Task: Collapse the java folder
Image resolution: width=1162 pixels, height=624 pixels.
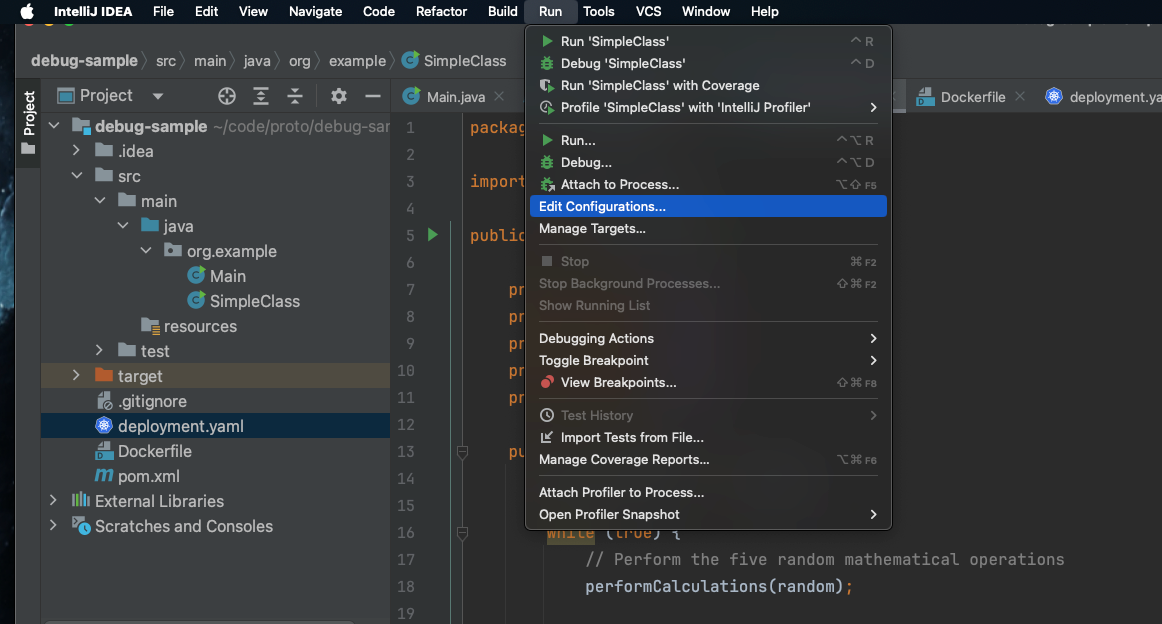Action: pos(123,225)
